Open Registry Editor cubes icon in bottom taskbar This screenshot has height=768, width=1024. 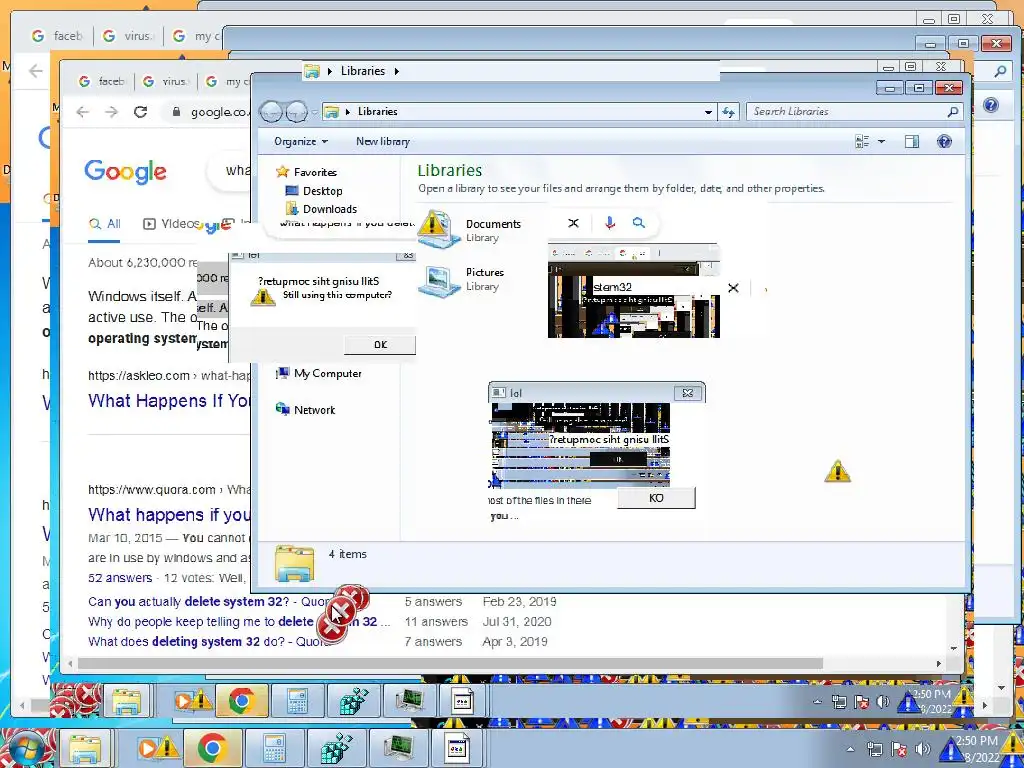tap(336, 748)
